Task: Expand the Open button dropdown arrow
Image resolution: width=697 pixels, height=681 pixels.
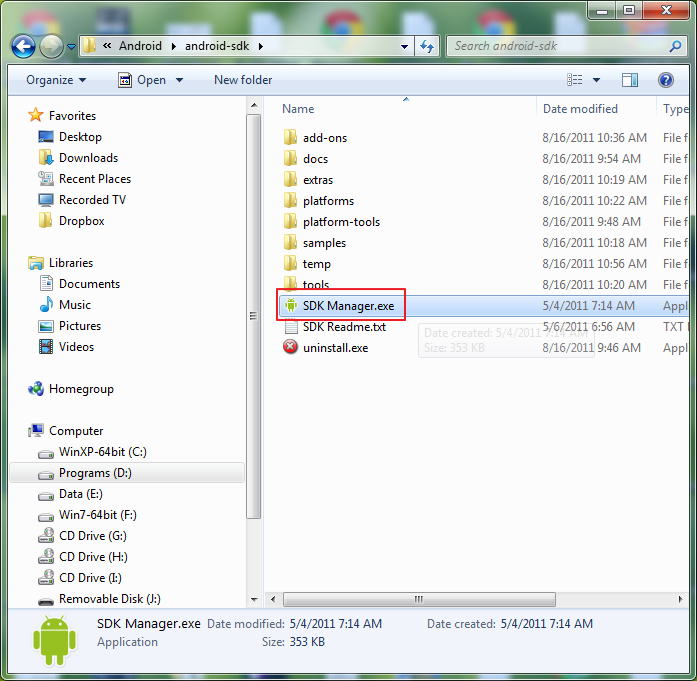Action: 179,80
